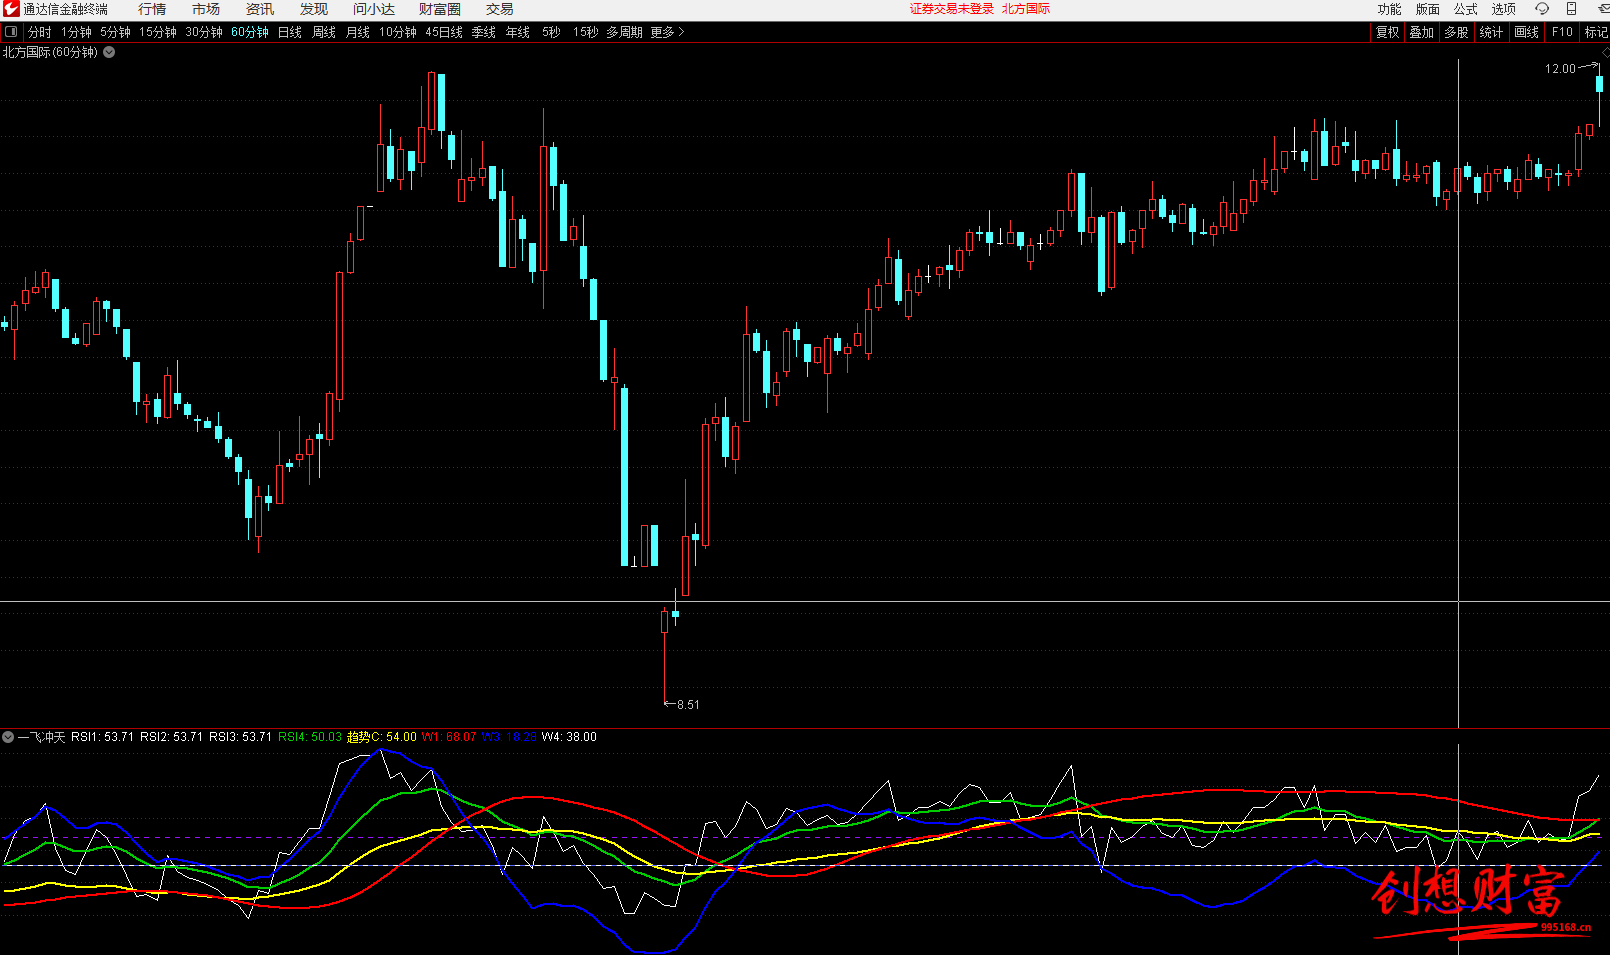Open the 财富圈 menu

(440, 9)
